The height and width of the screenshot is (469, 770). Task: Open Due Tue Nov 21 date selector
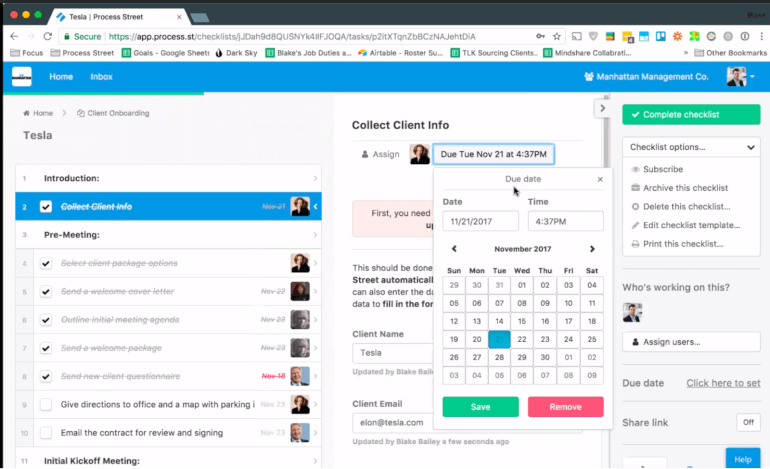(494, 154)
